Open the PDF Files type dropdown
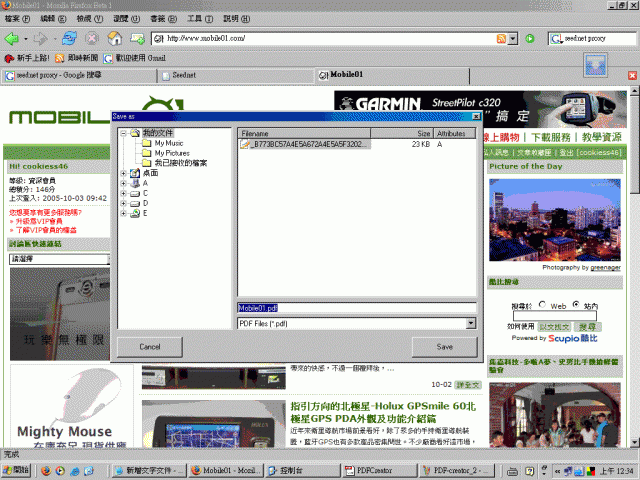This screenshot has width=640, height=480. [471, 323]
